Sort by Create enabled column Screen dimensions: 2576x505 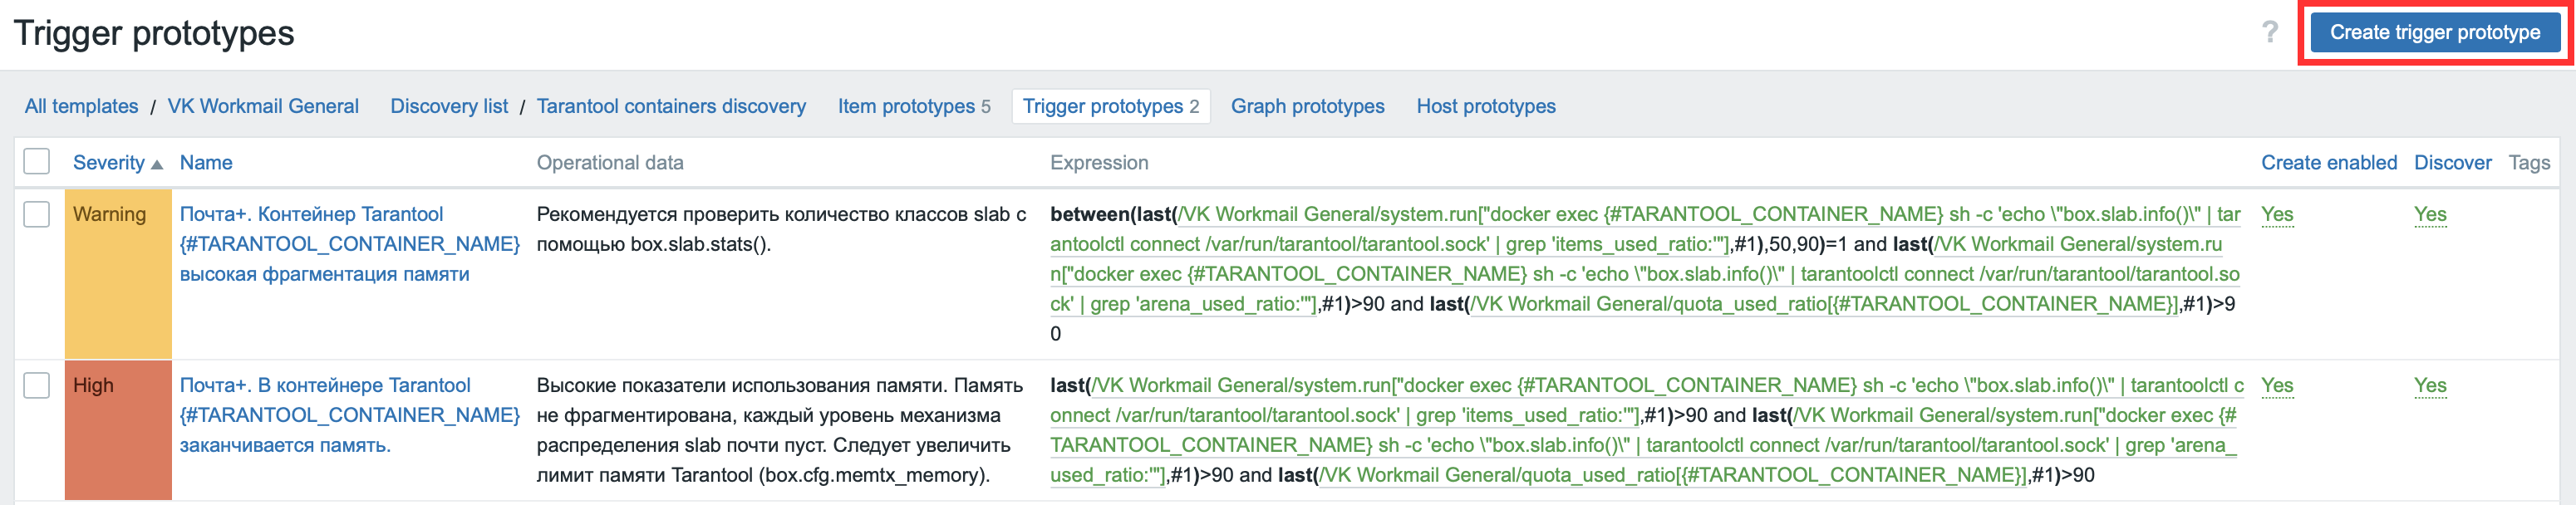click(2328, 163)
